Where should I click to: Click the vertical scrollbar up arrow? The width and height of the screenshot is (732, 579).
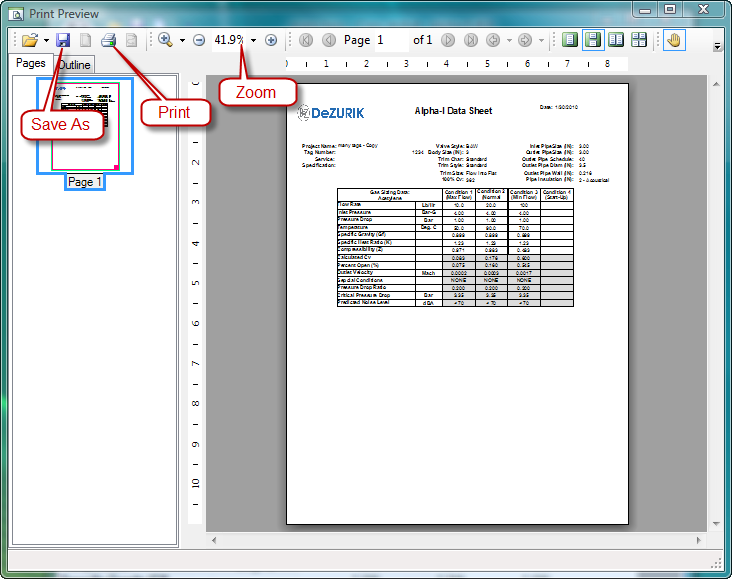[716, 84]
